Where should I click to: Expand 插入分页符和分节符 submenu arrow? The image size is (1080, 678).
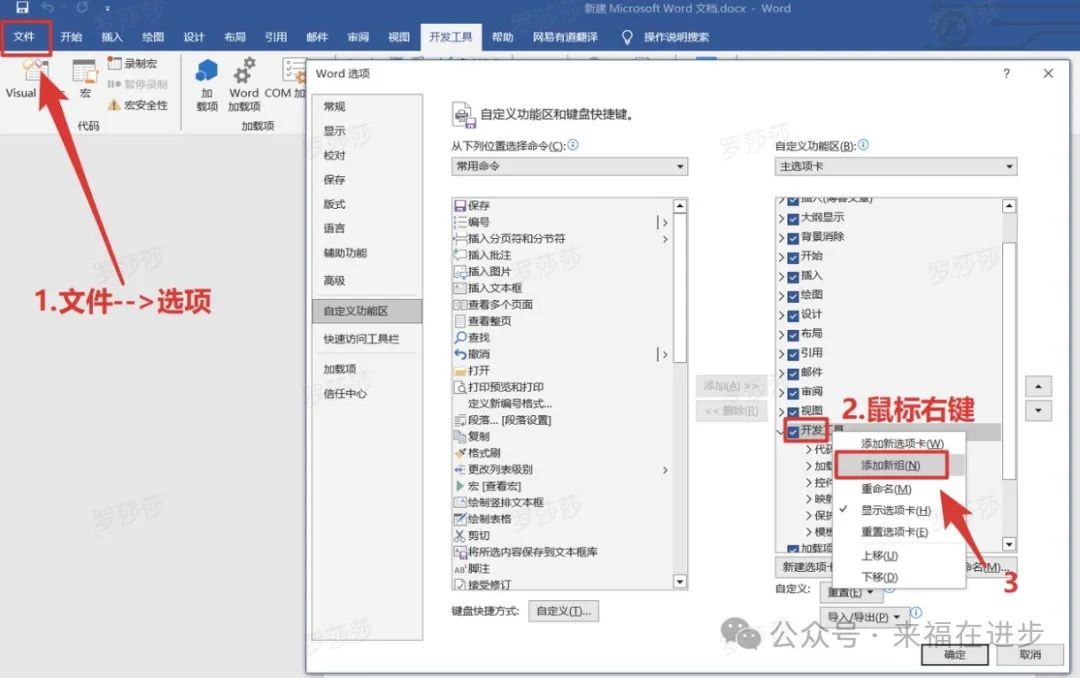tap(665, 239)
